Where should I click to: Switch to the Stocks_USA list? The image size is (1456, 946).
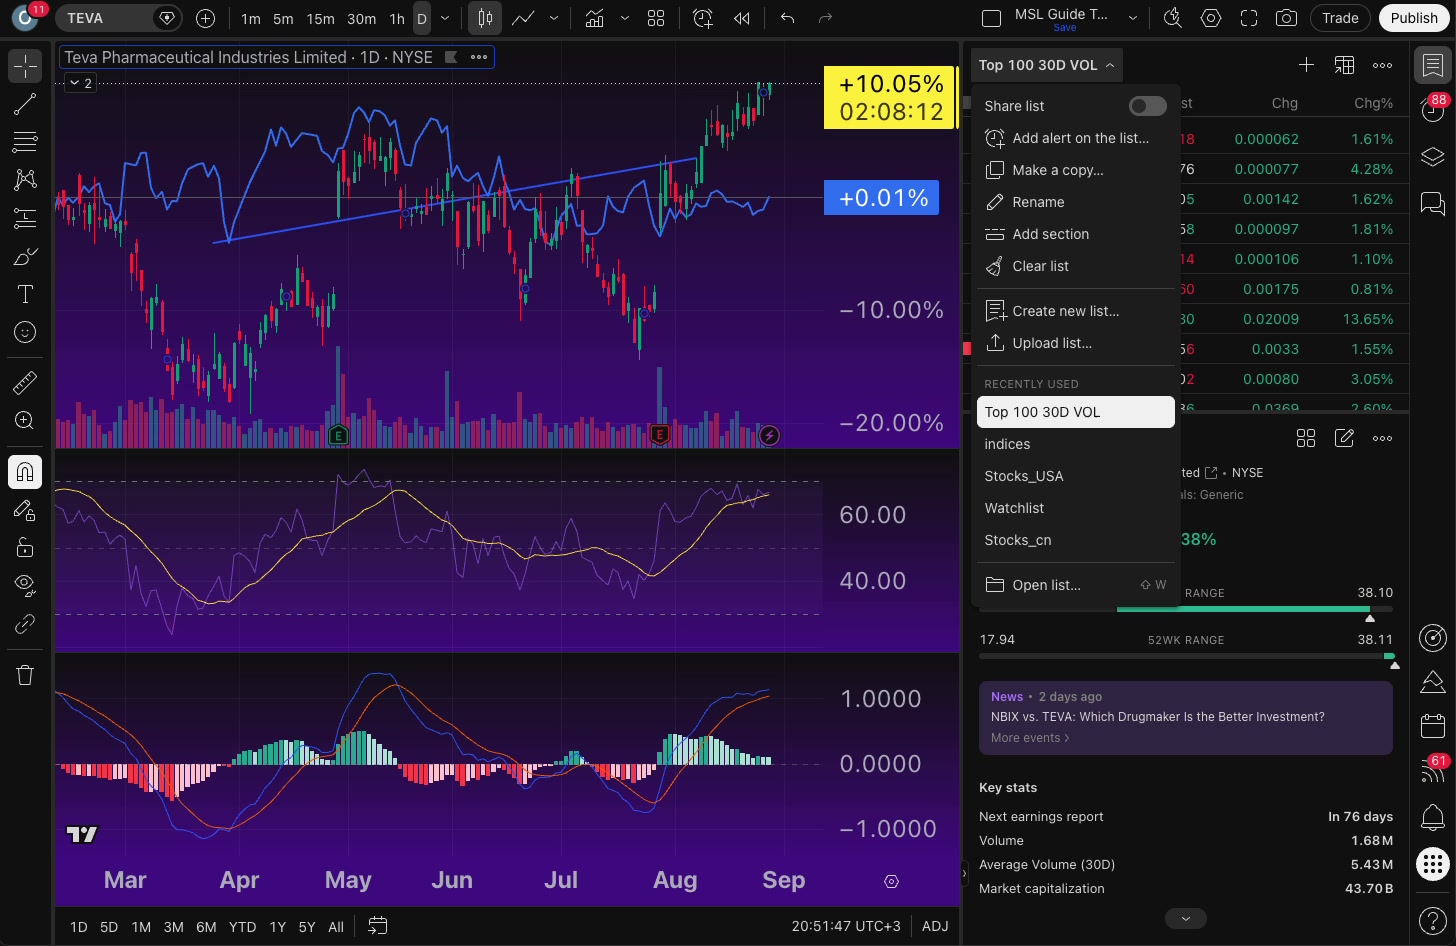tap(1075, 476)
